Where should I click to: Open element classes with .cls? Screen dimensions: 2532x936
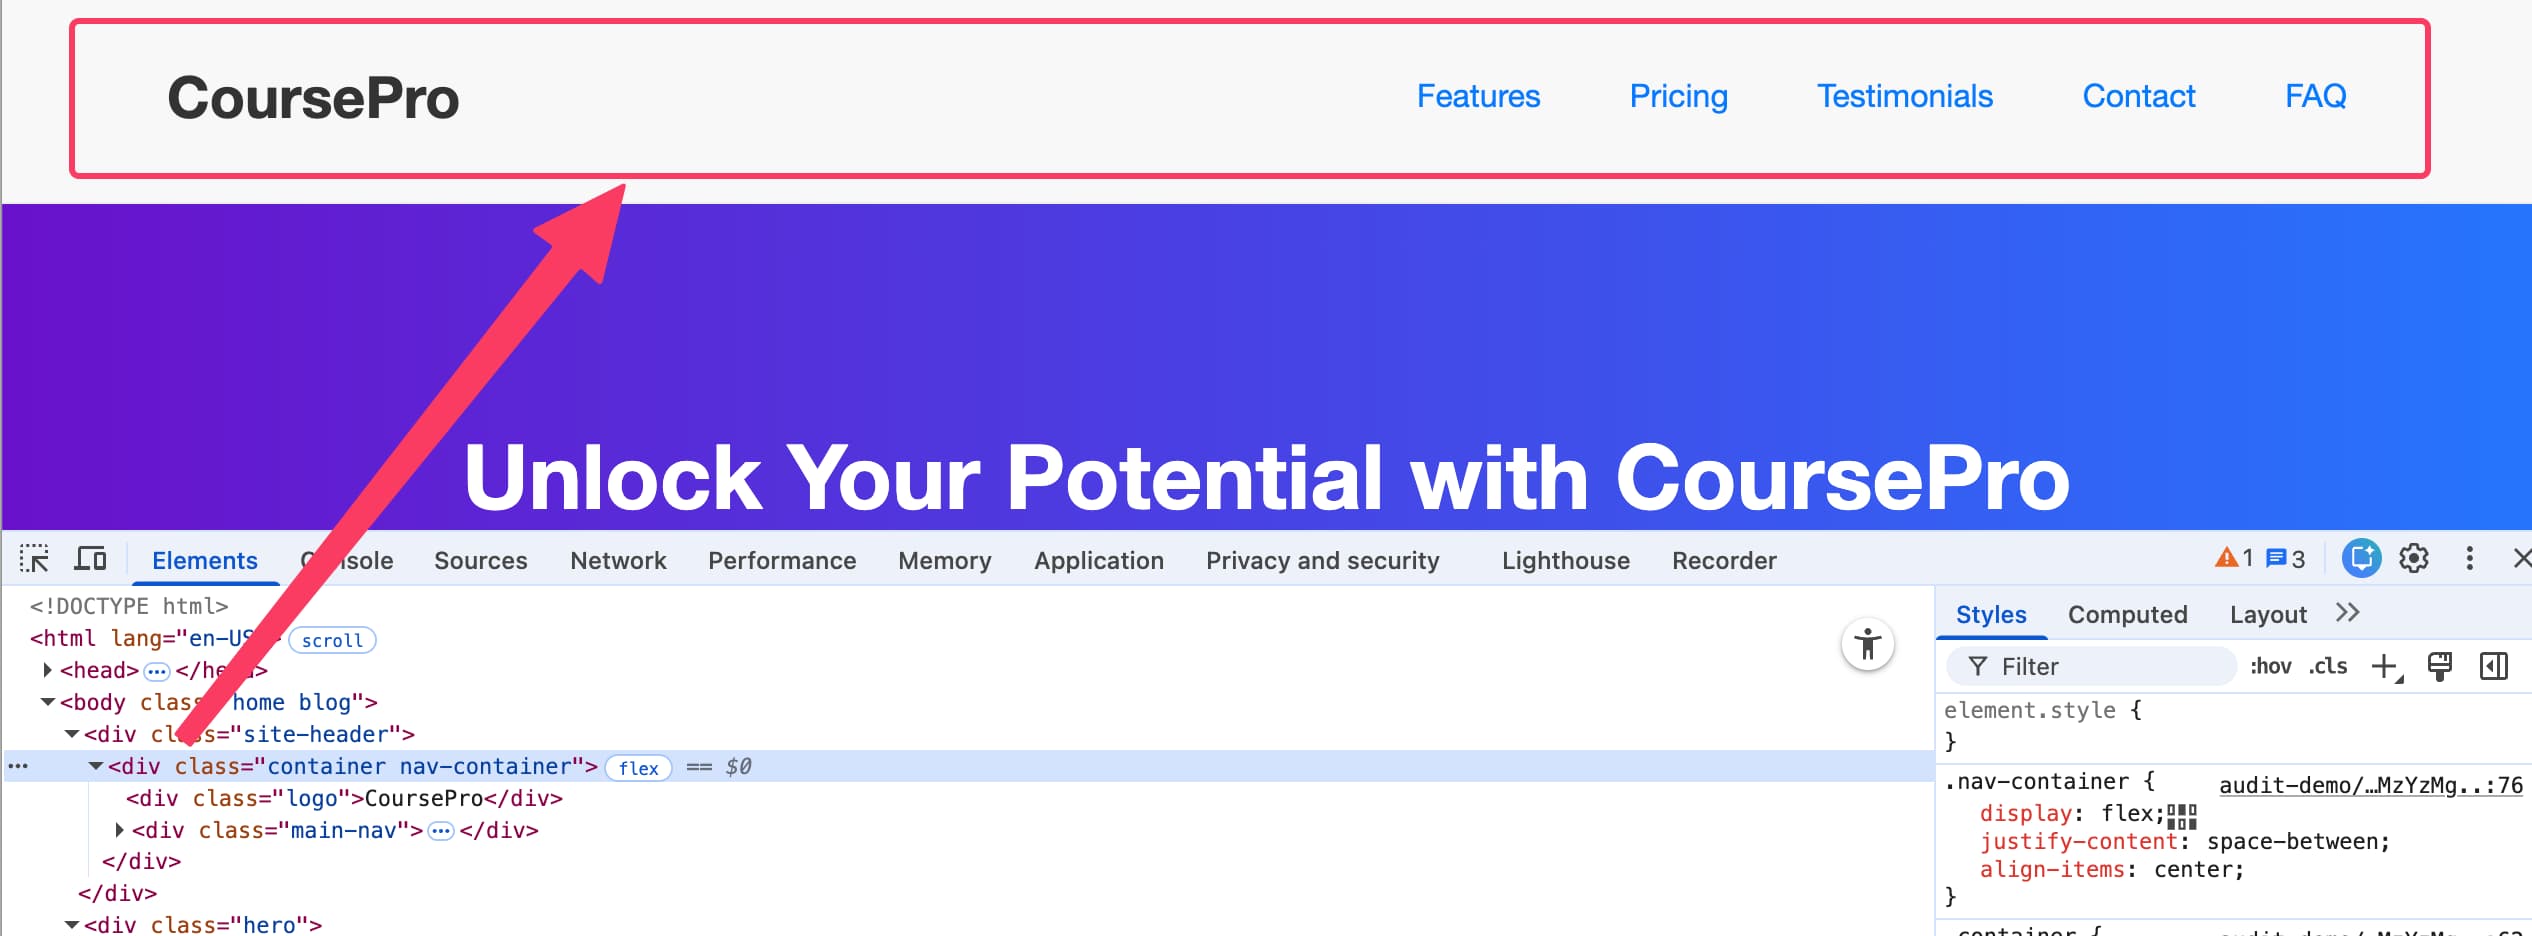[2328, 666]
